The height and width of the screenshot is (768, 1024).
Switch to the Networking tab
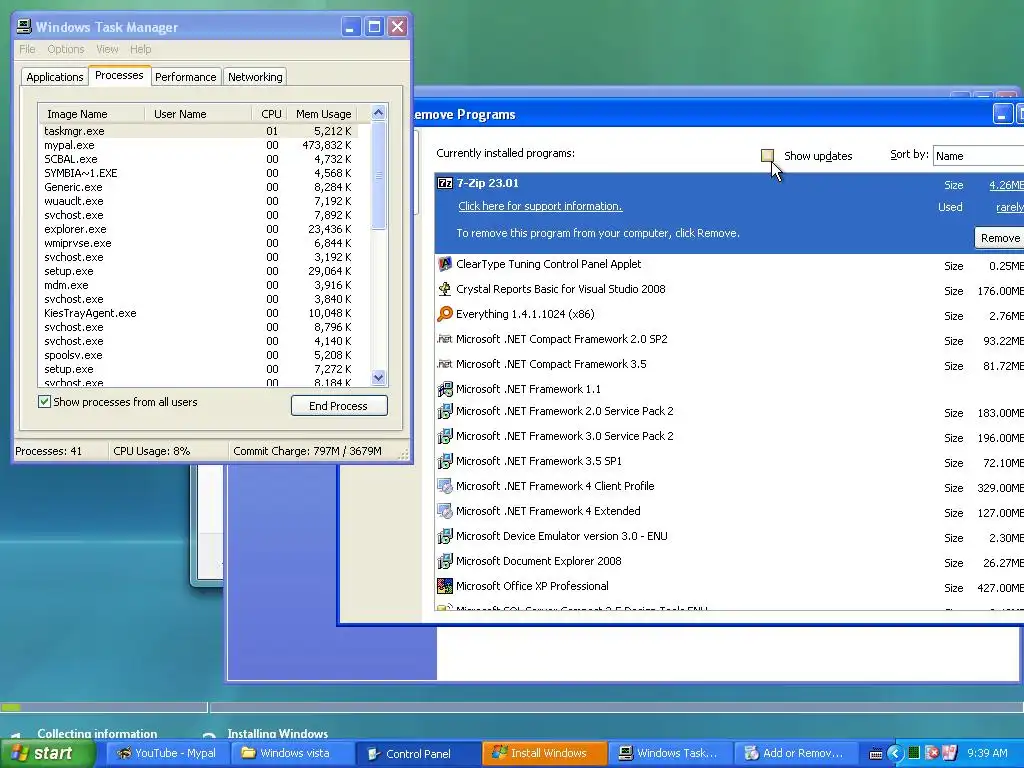tap(255, 77)
